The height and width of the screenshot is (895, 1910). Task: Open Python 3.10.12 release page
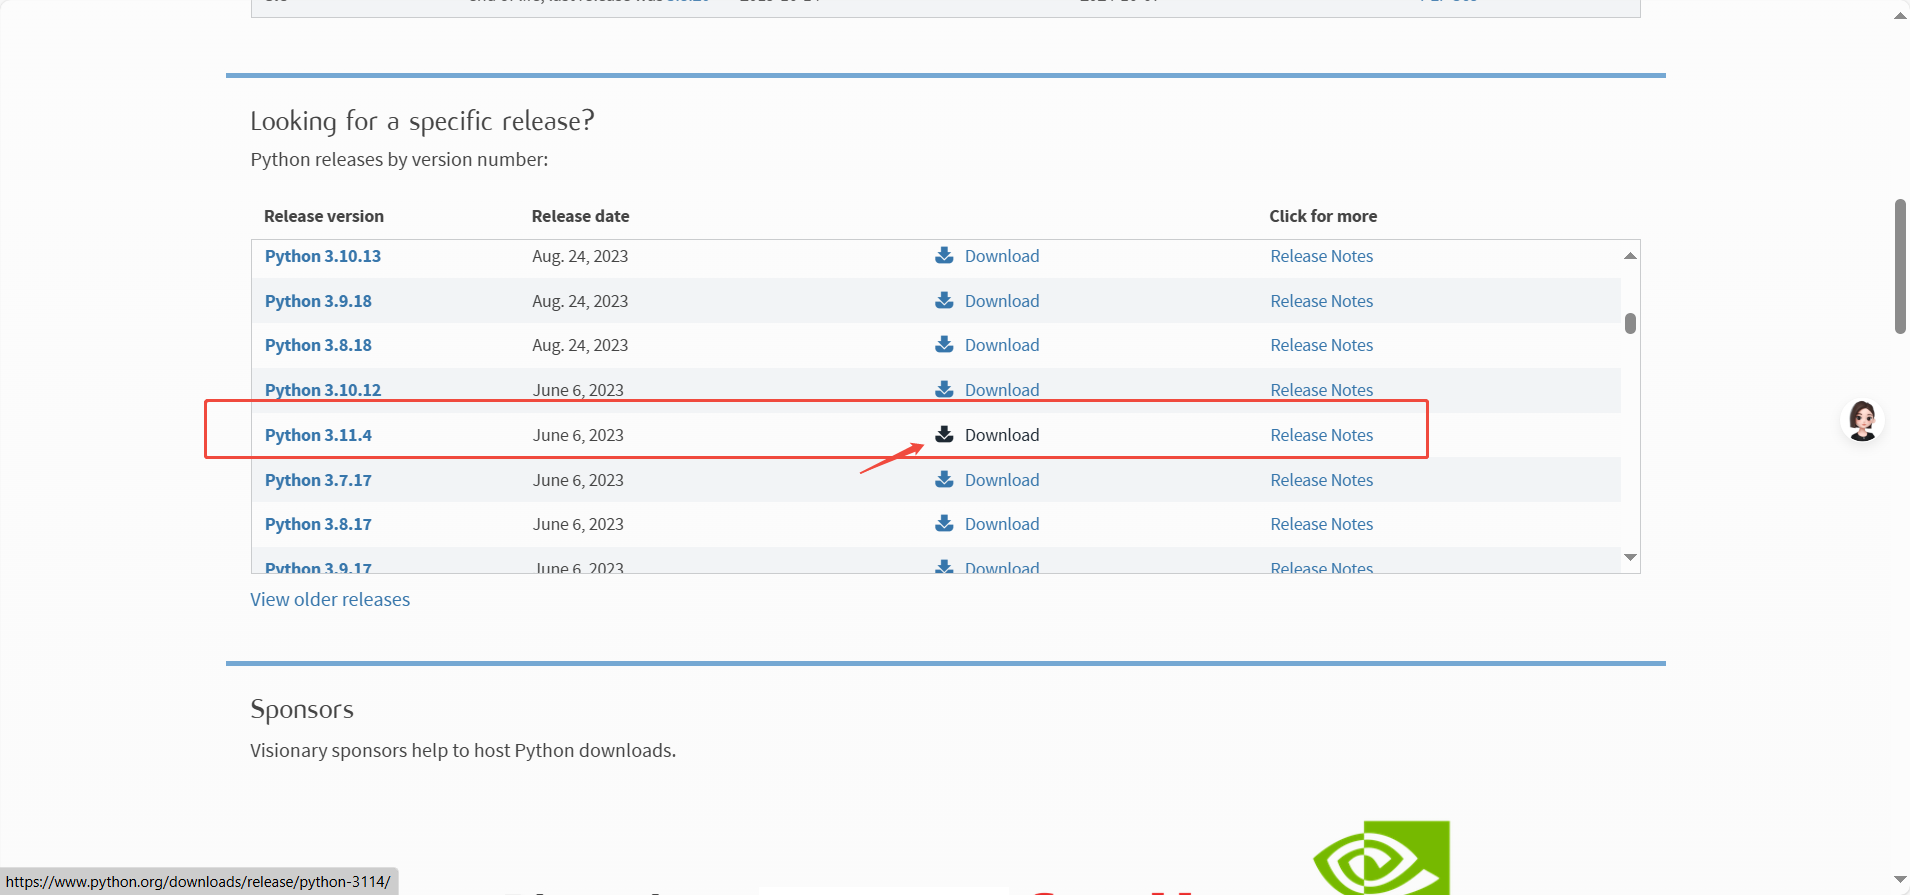pyautogui.click(x=322, y=390)
